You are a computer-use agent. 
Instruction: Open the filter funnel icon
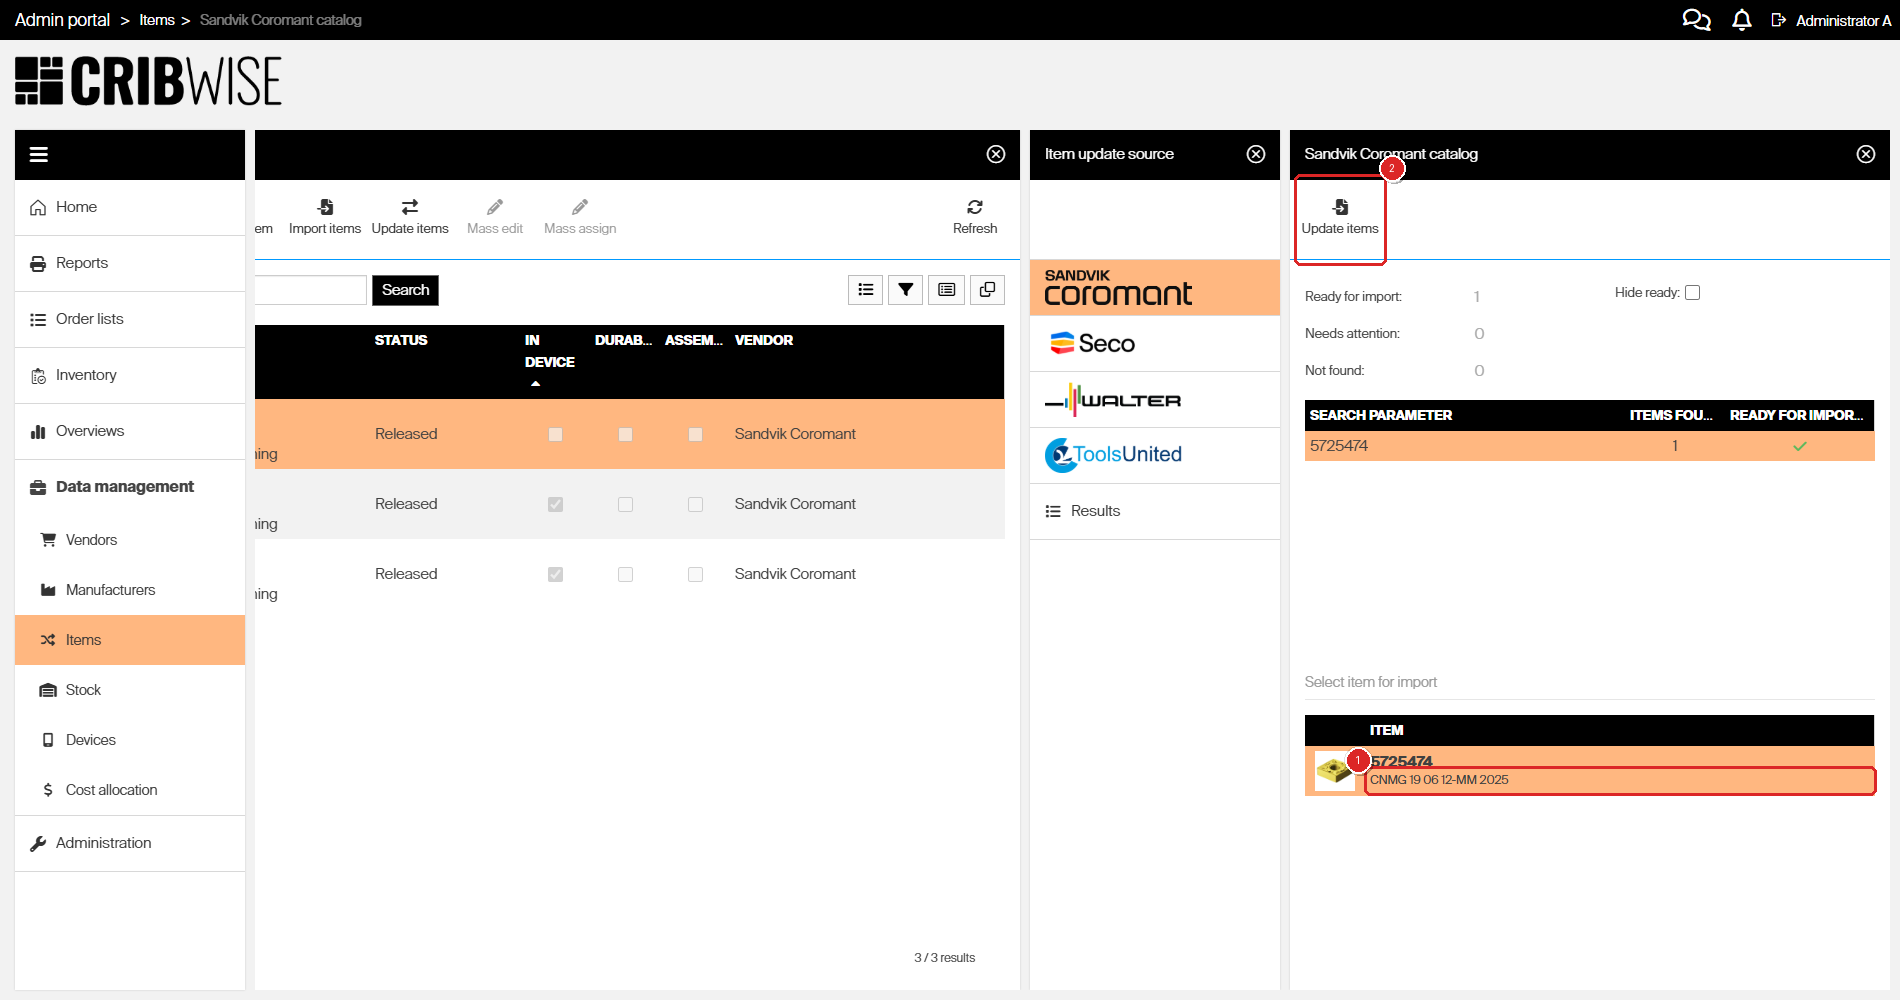906,290
